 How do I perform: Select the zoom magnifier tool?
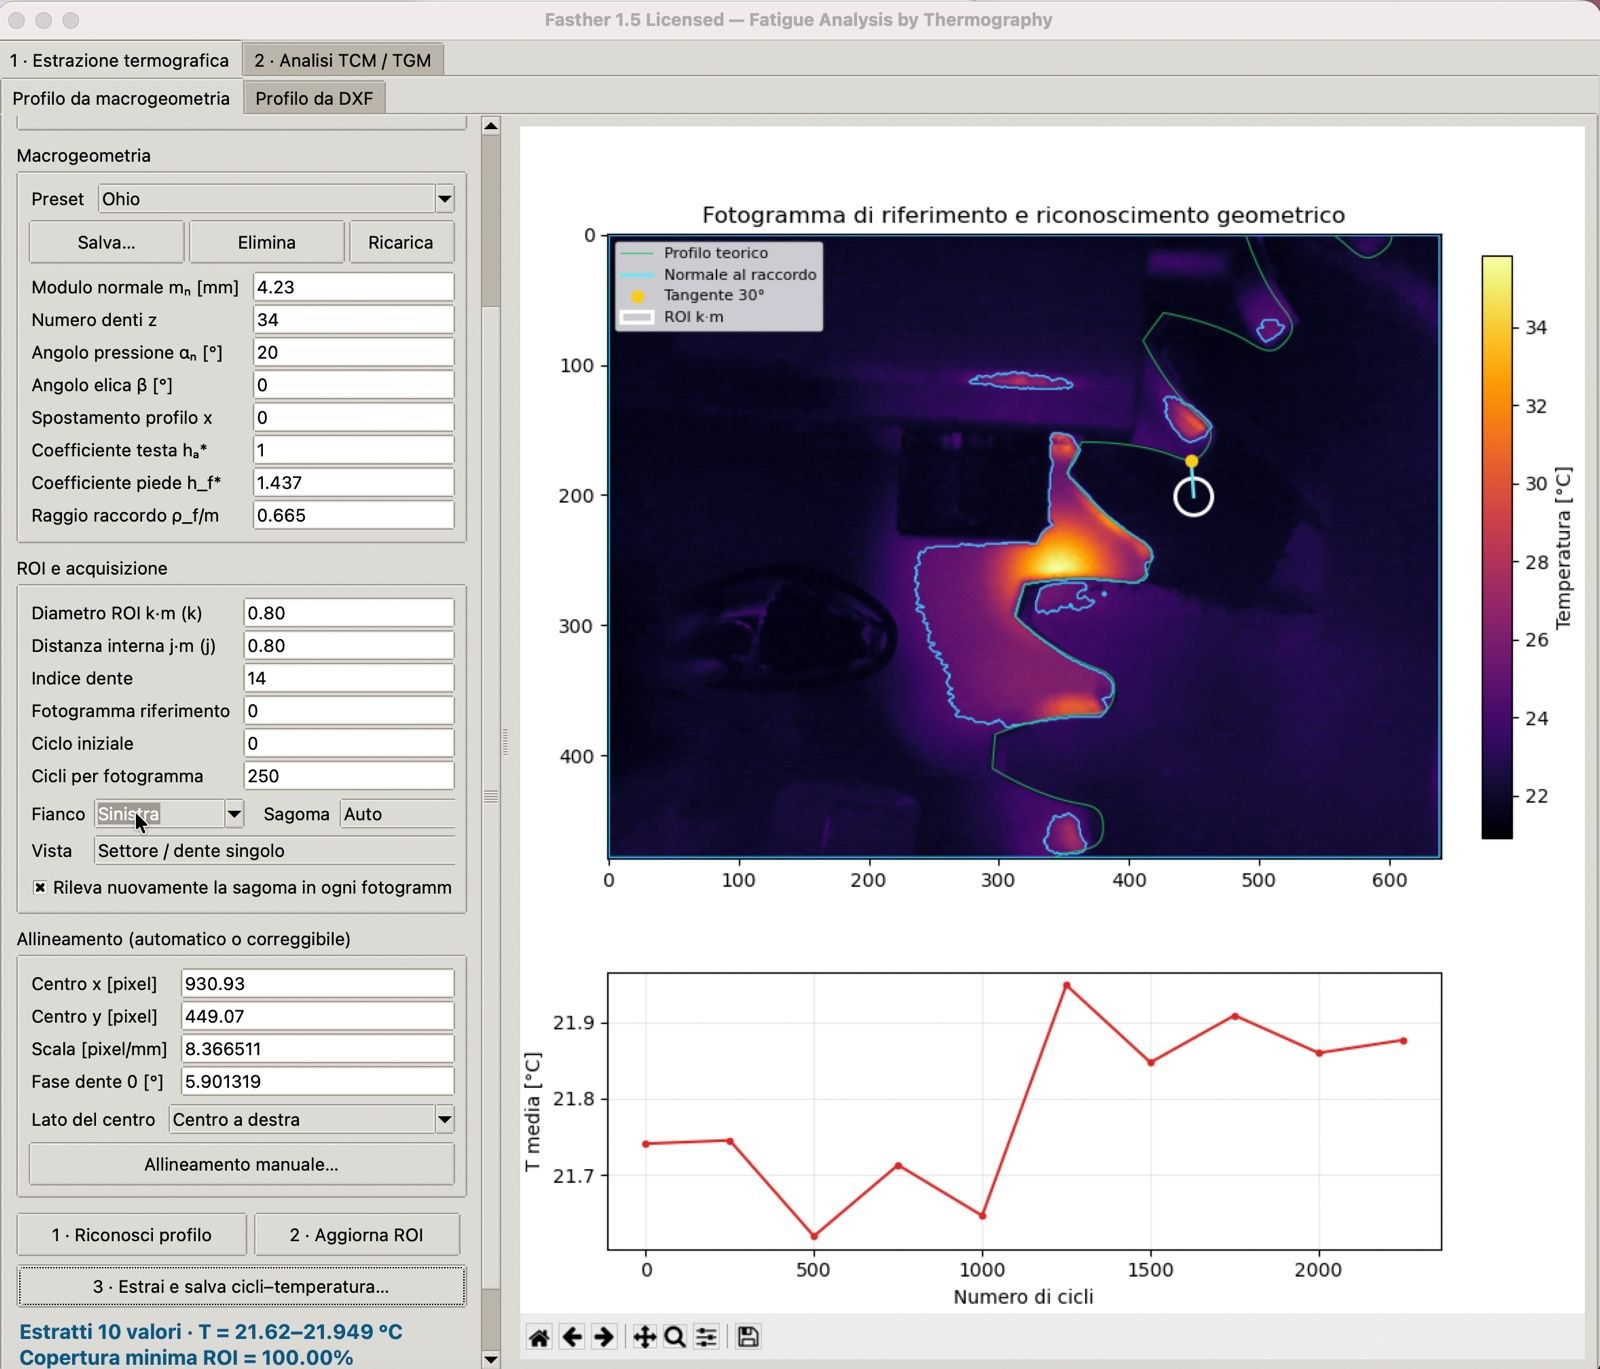[675, 1337]
